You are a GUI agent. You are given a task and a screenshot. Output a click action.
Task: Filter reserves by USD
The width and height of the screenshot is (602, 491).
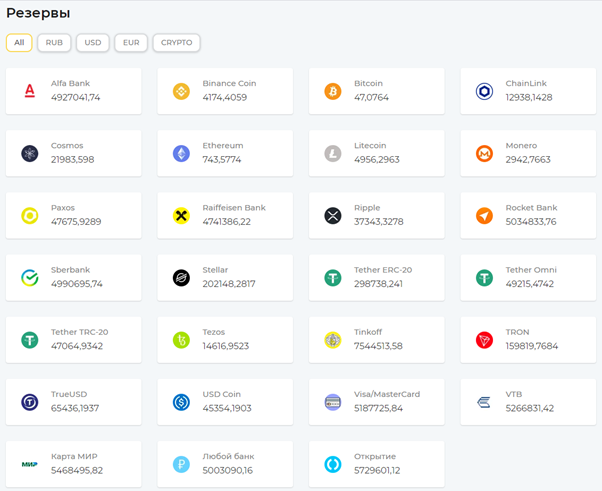click(x=93, y=43)
